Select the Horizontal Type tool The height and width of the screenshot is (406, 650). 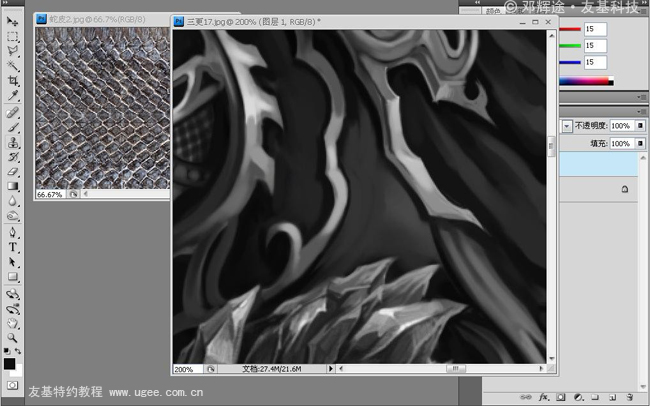point(13,246)
